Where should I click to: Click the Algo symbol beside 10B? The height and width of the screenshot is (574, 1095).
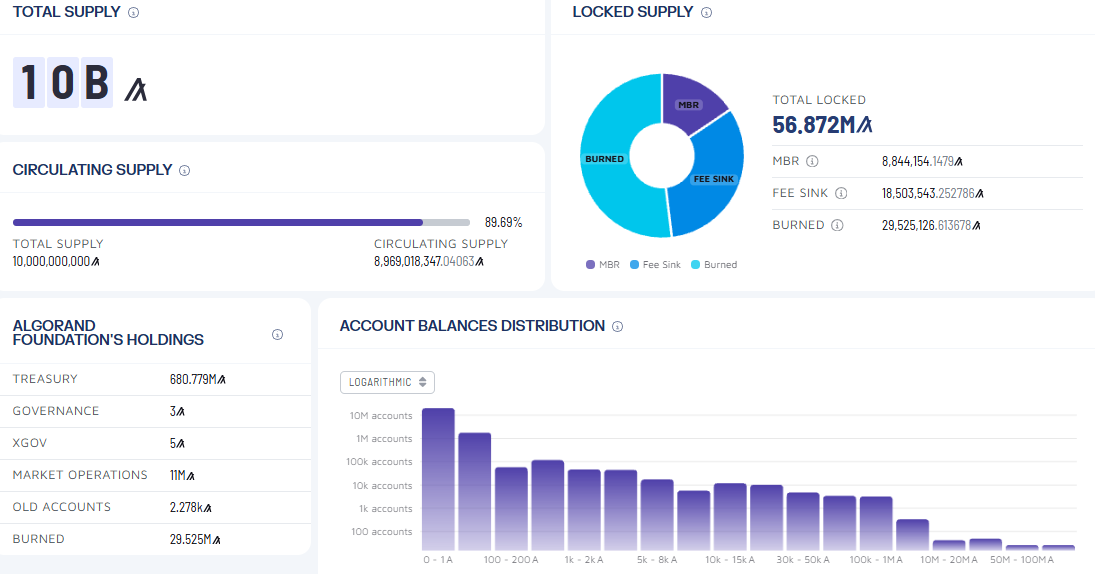pyautogui.click(x=135, y=89)
